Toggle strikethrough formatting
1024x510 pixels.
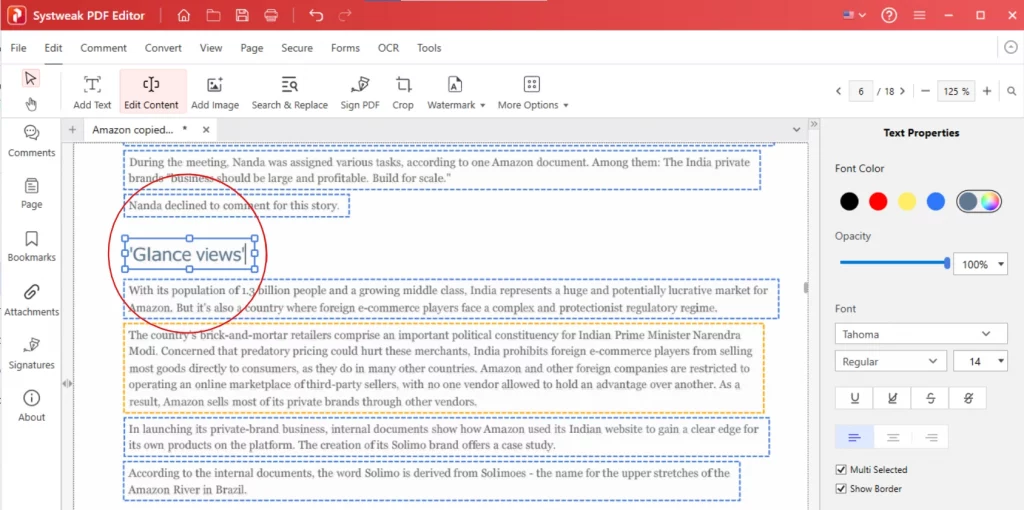(x=930, y=398)
